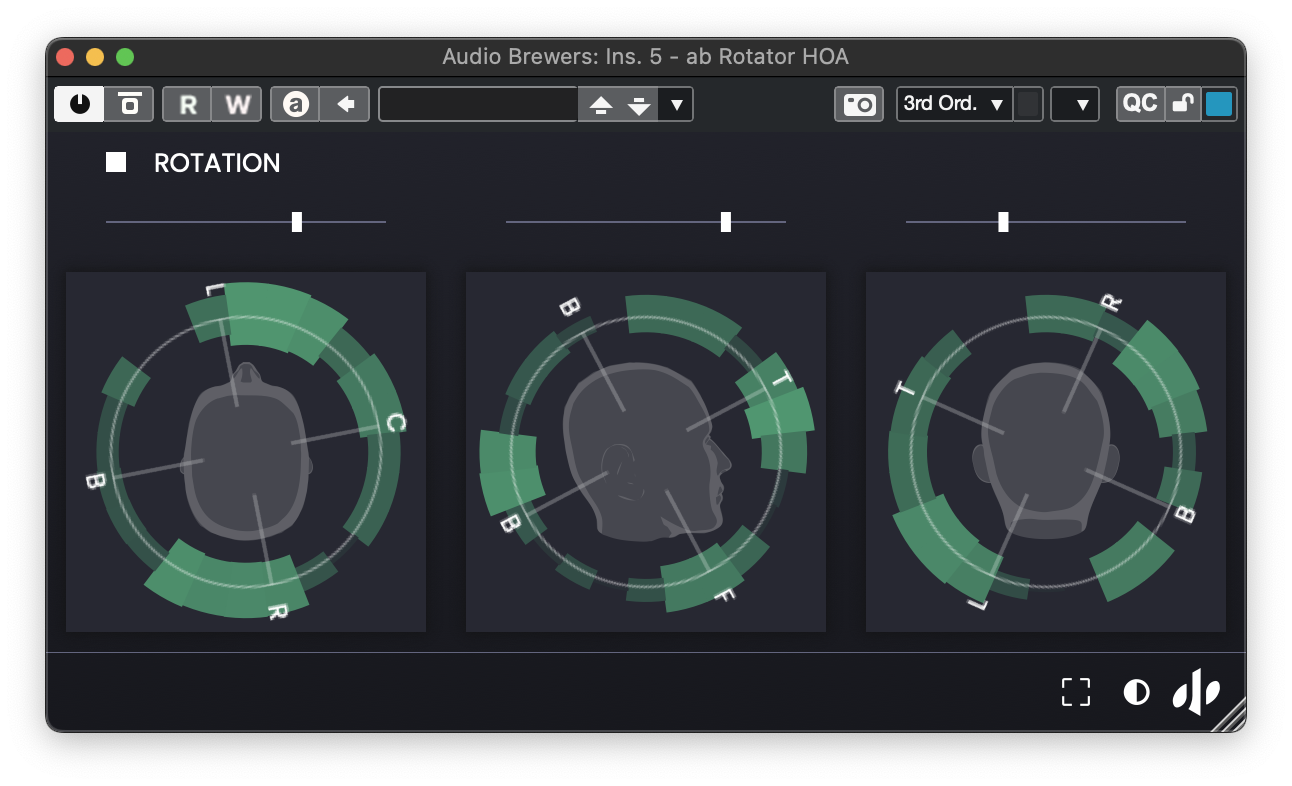Toggle dark mode with the contrast icon

(1136, 691)
